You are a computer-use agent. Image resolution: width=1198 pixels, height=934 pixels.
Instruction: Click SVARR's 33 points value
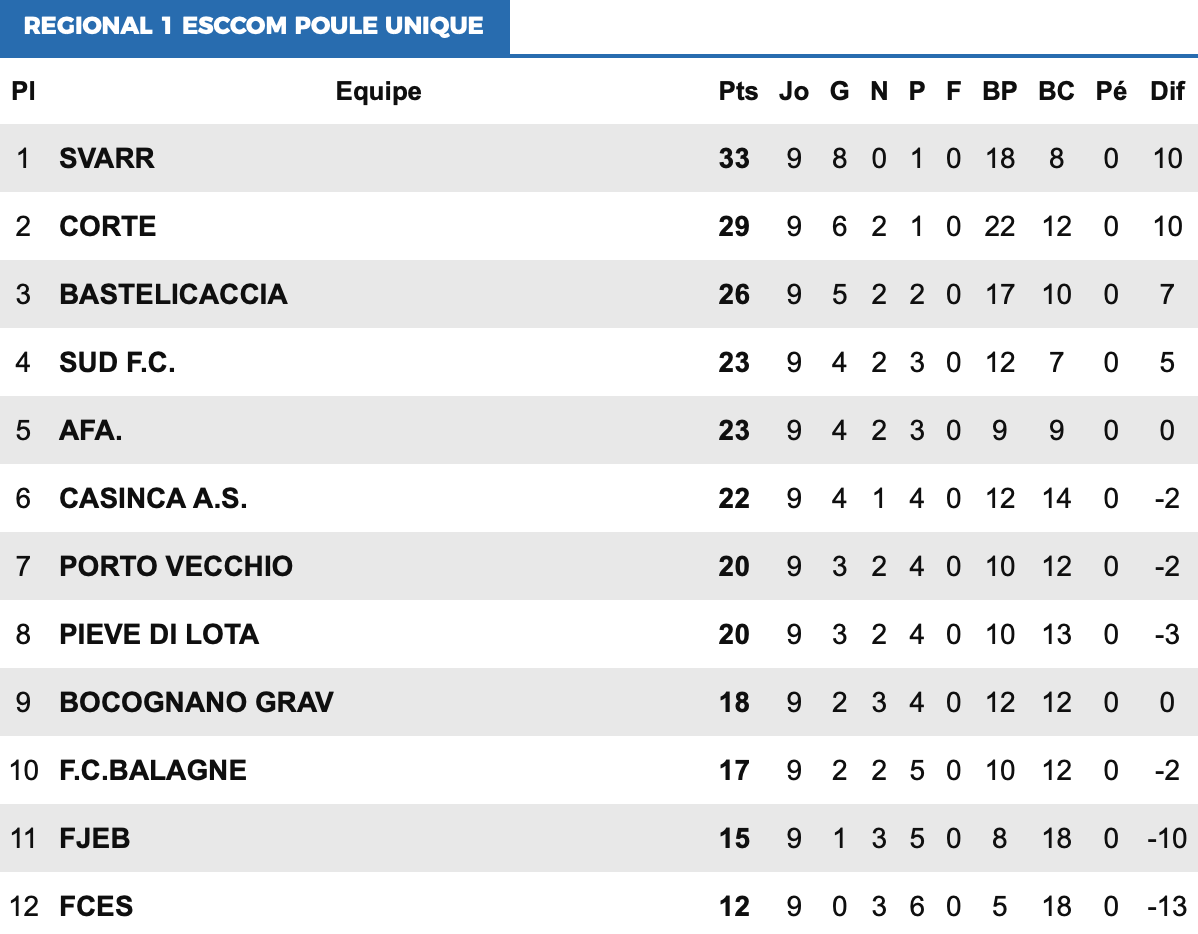[734, 158]
